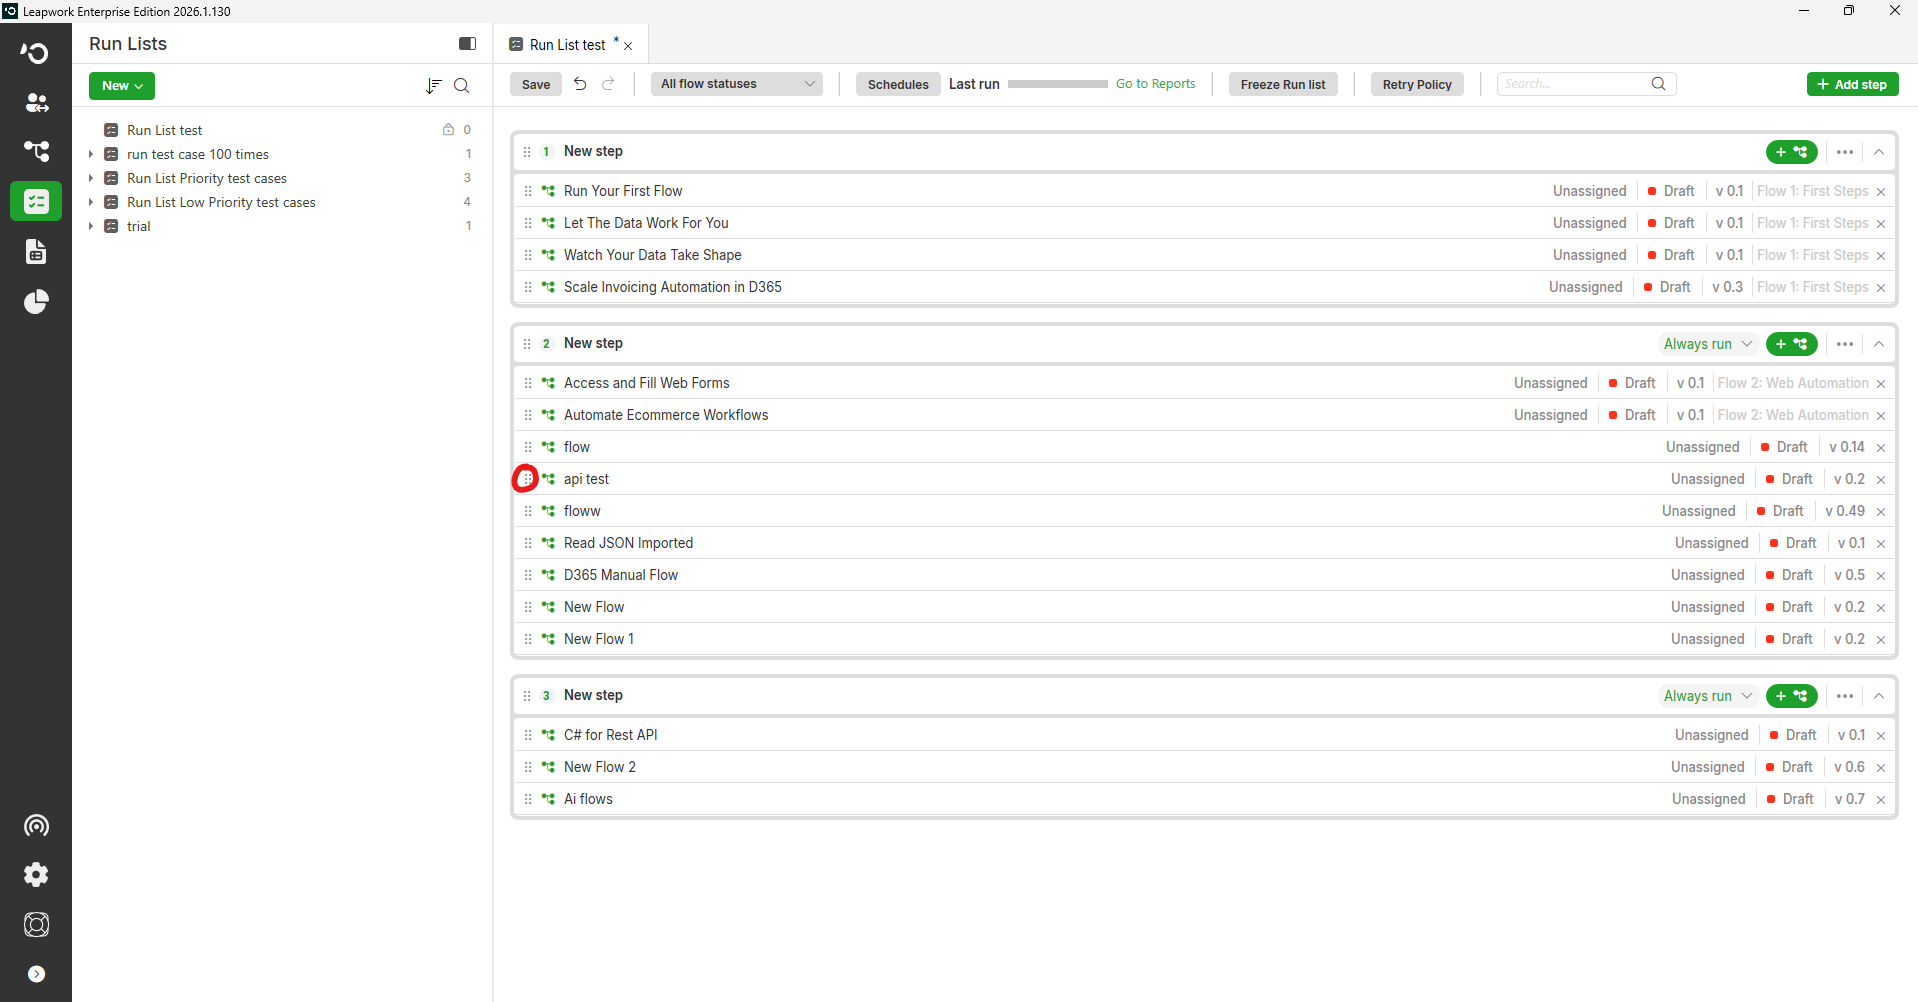Open the help lifebuoy icon

coord(36,925)
